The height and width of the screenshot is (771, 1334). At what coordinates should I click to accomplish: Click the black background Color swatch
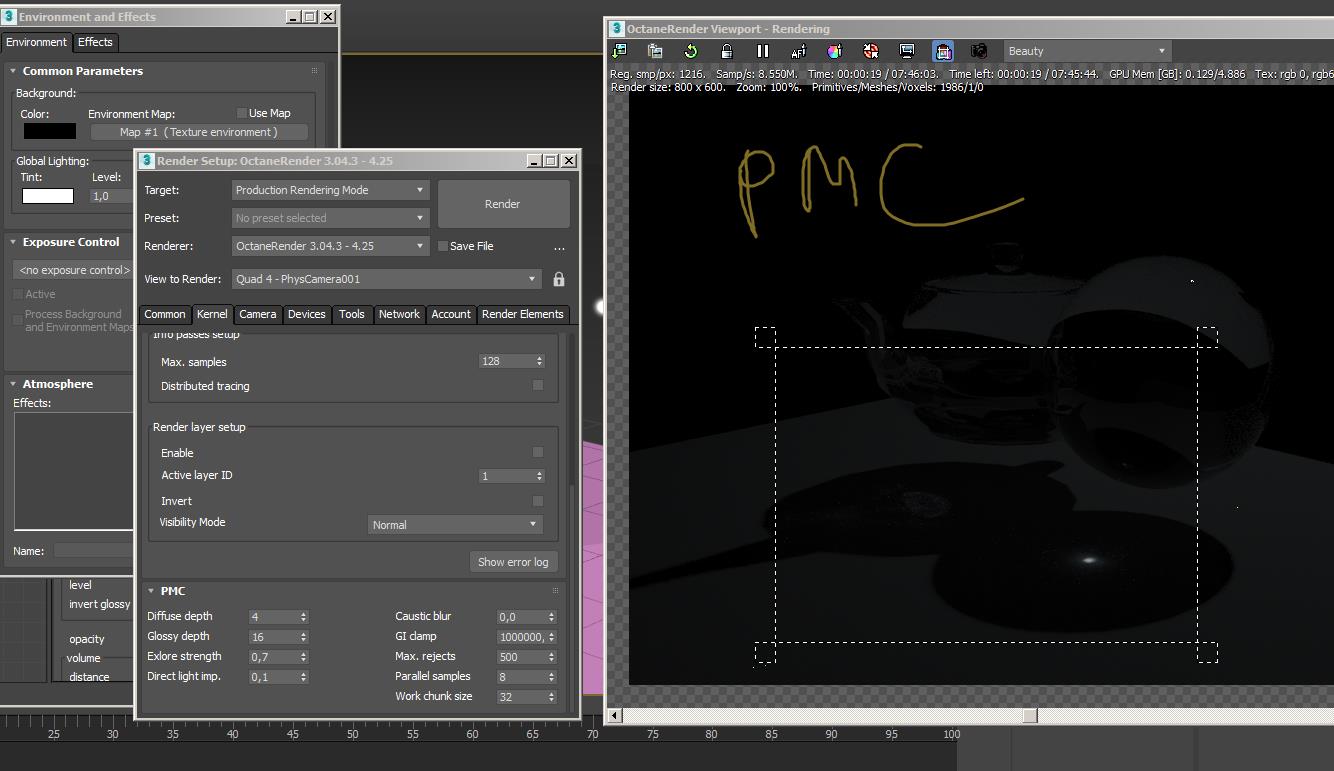coord(50,131)
